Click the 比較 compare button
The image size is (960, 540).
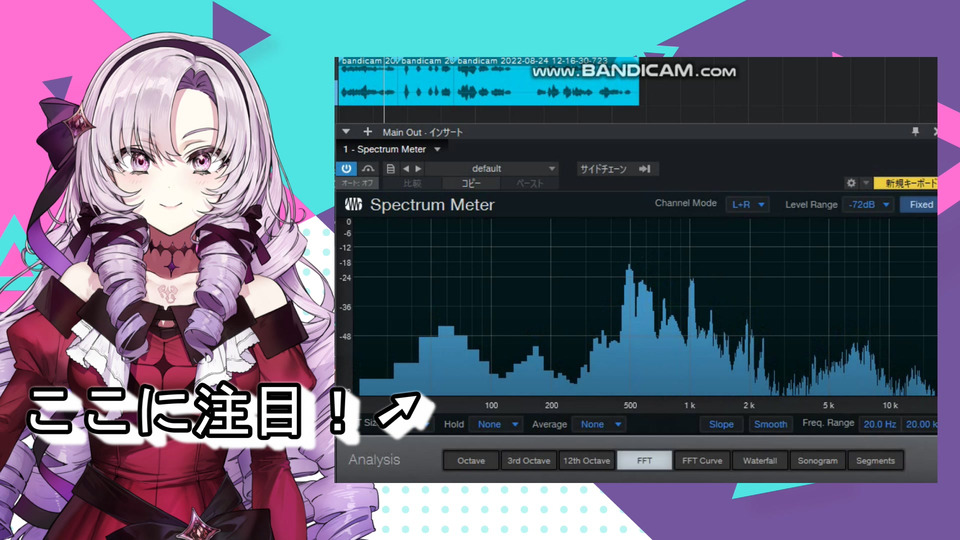coord(412,183)
